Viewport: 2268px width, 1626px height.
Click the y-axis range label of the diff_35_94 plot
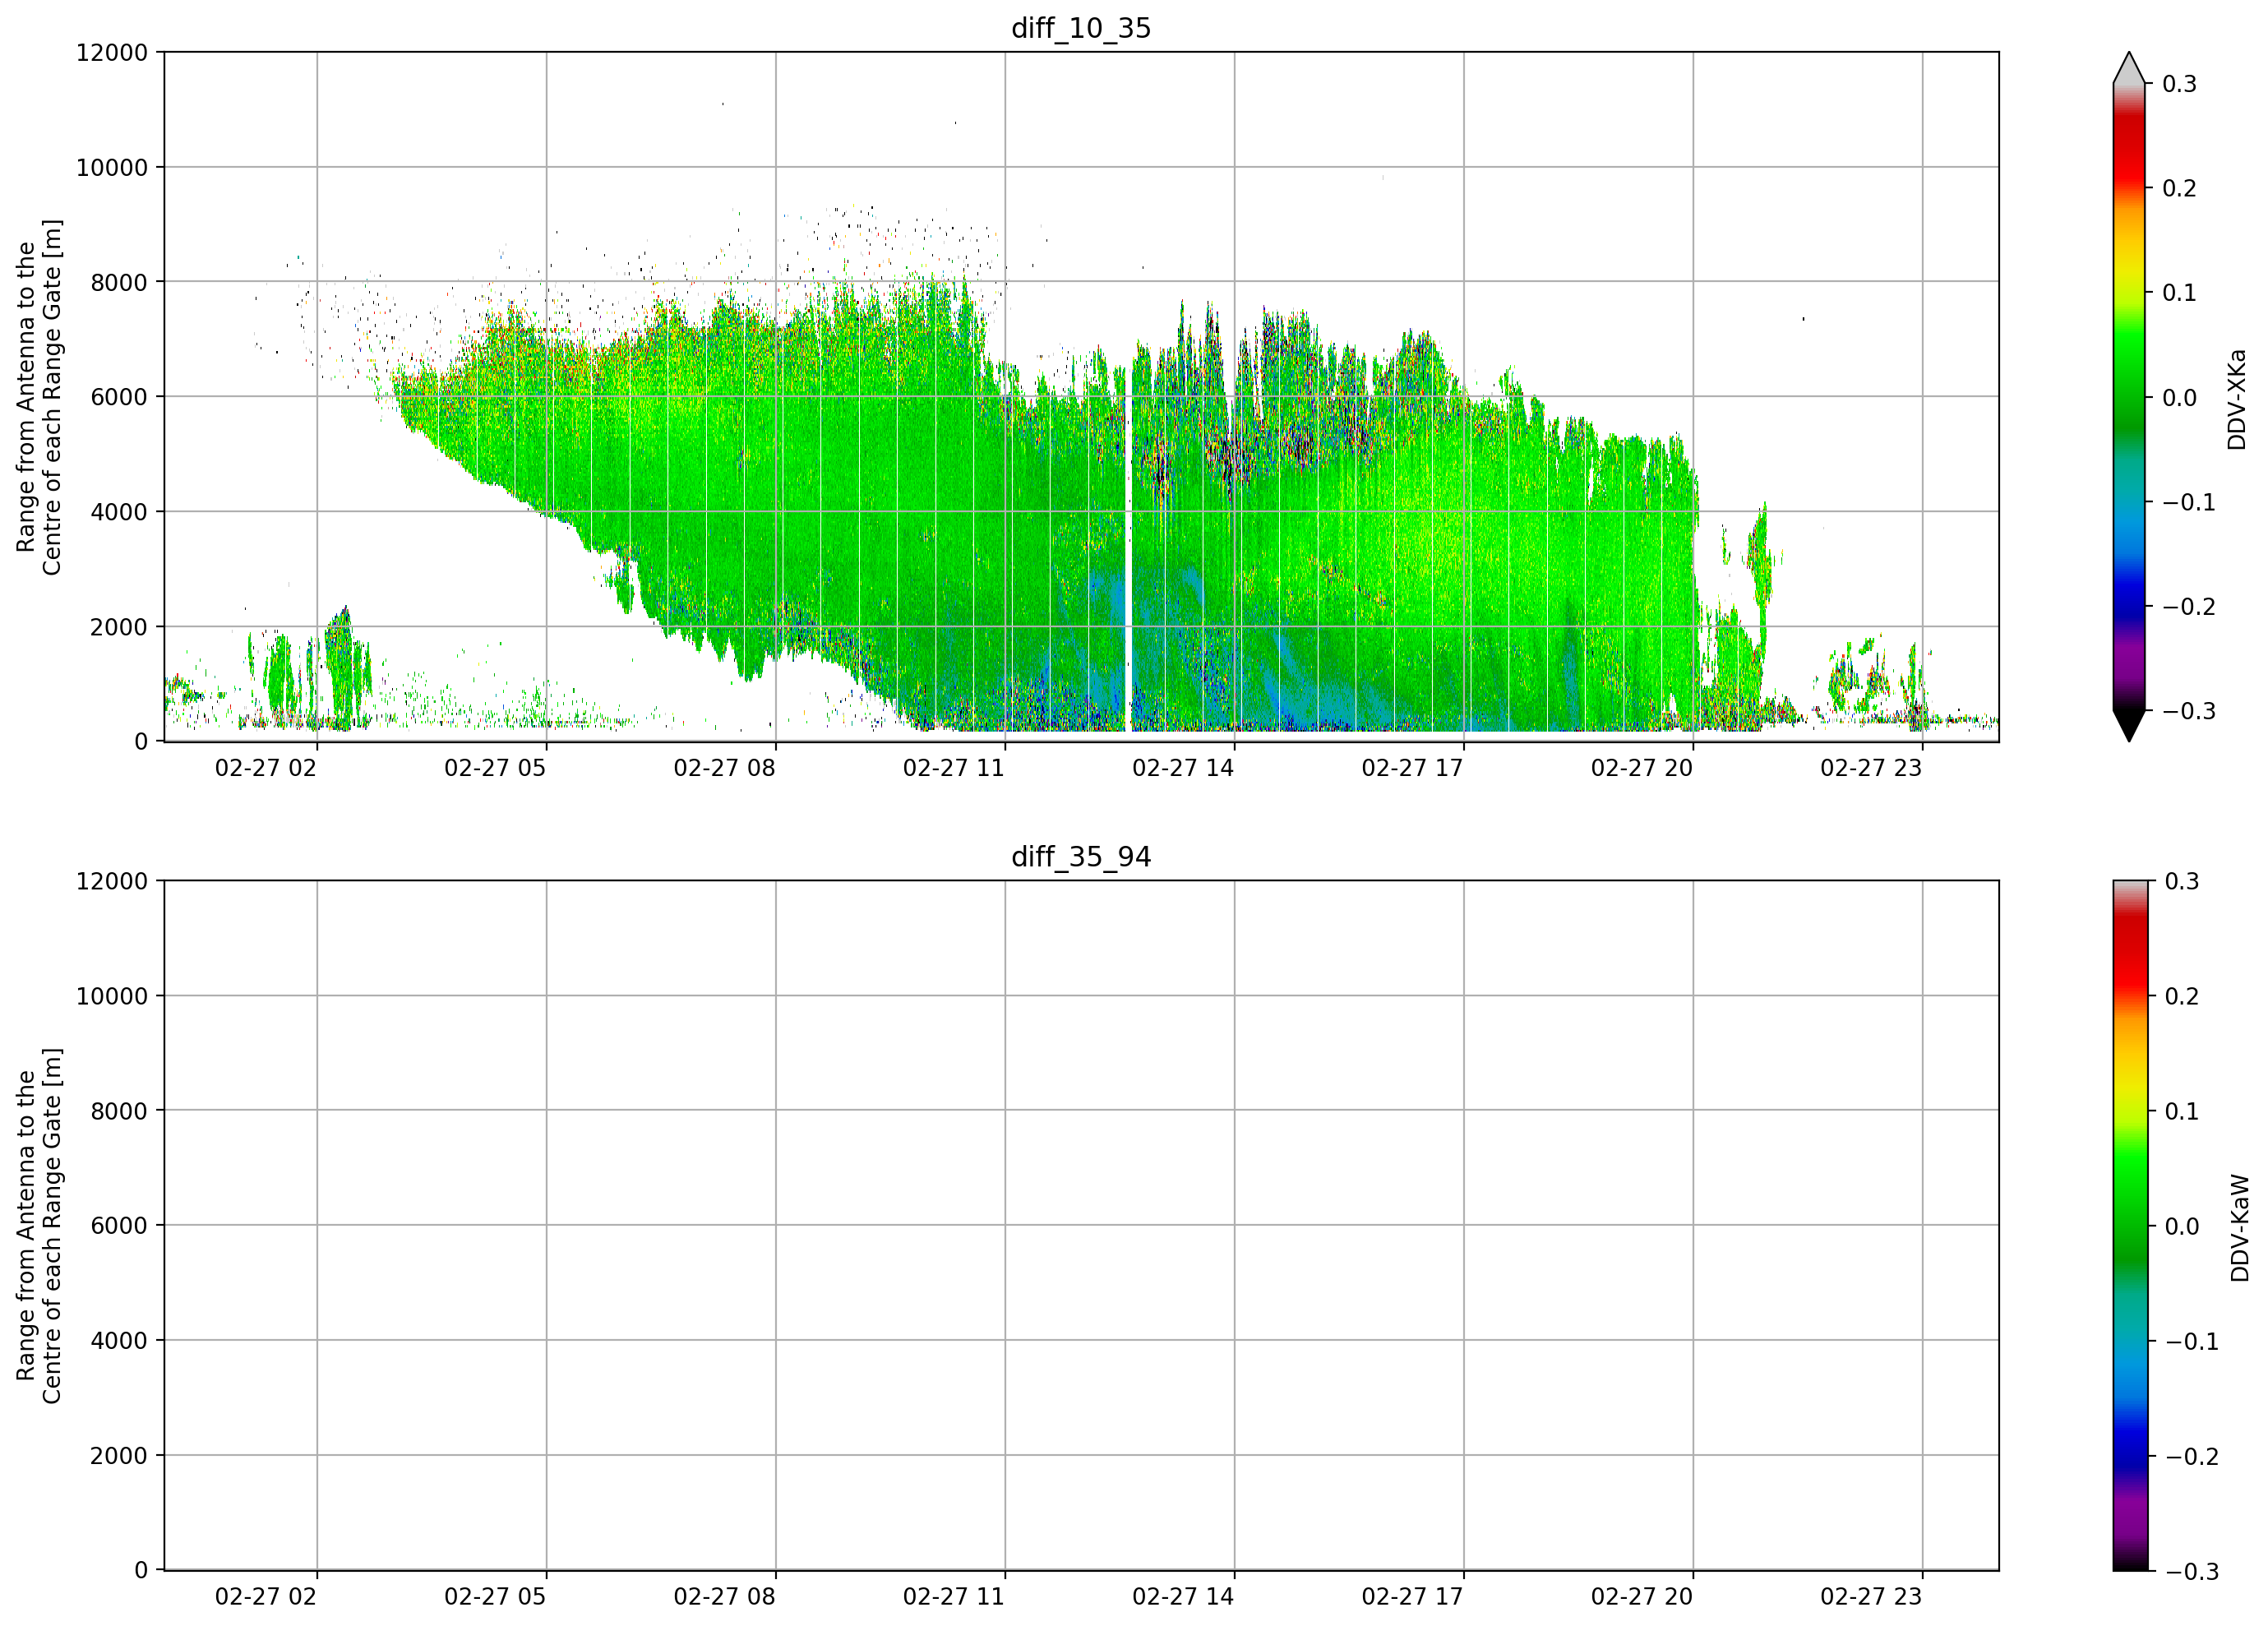(x=39, y=1226)
